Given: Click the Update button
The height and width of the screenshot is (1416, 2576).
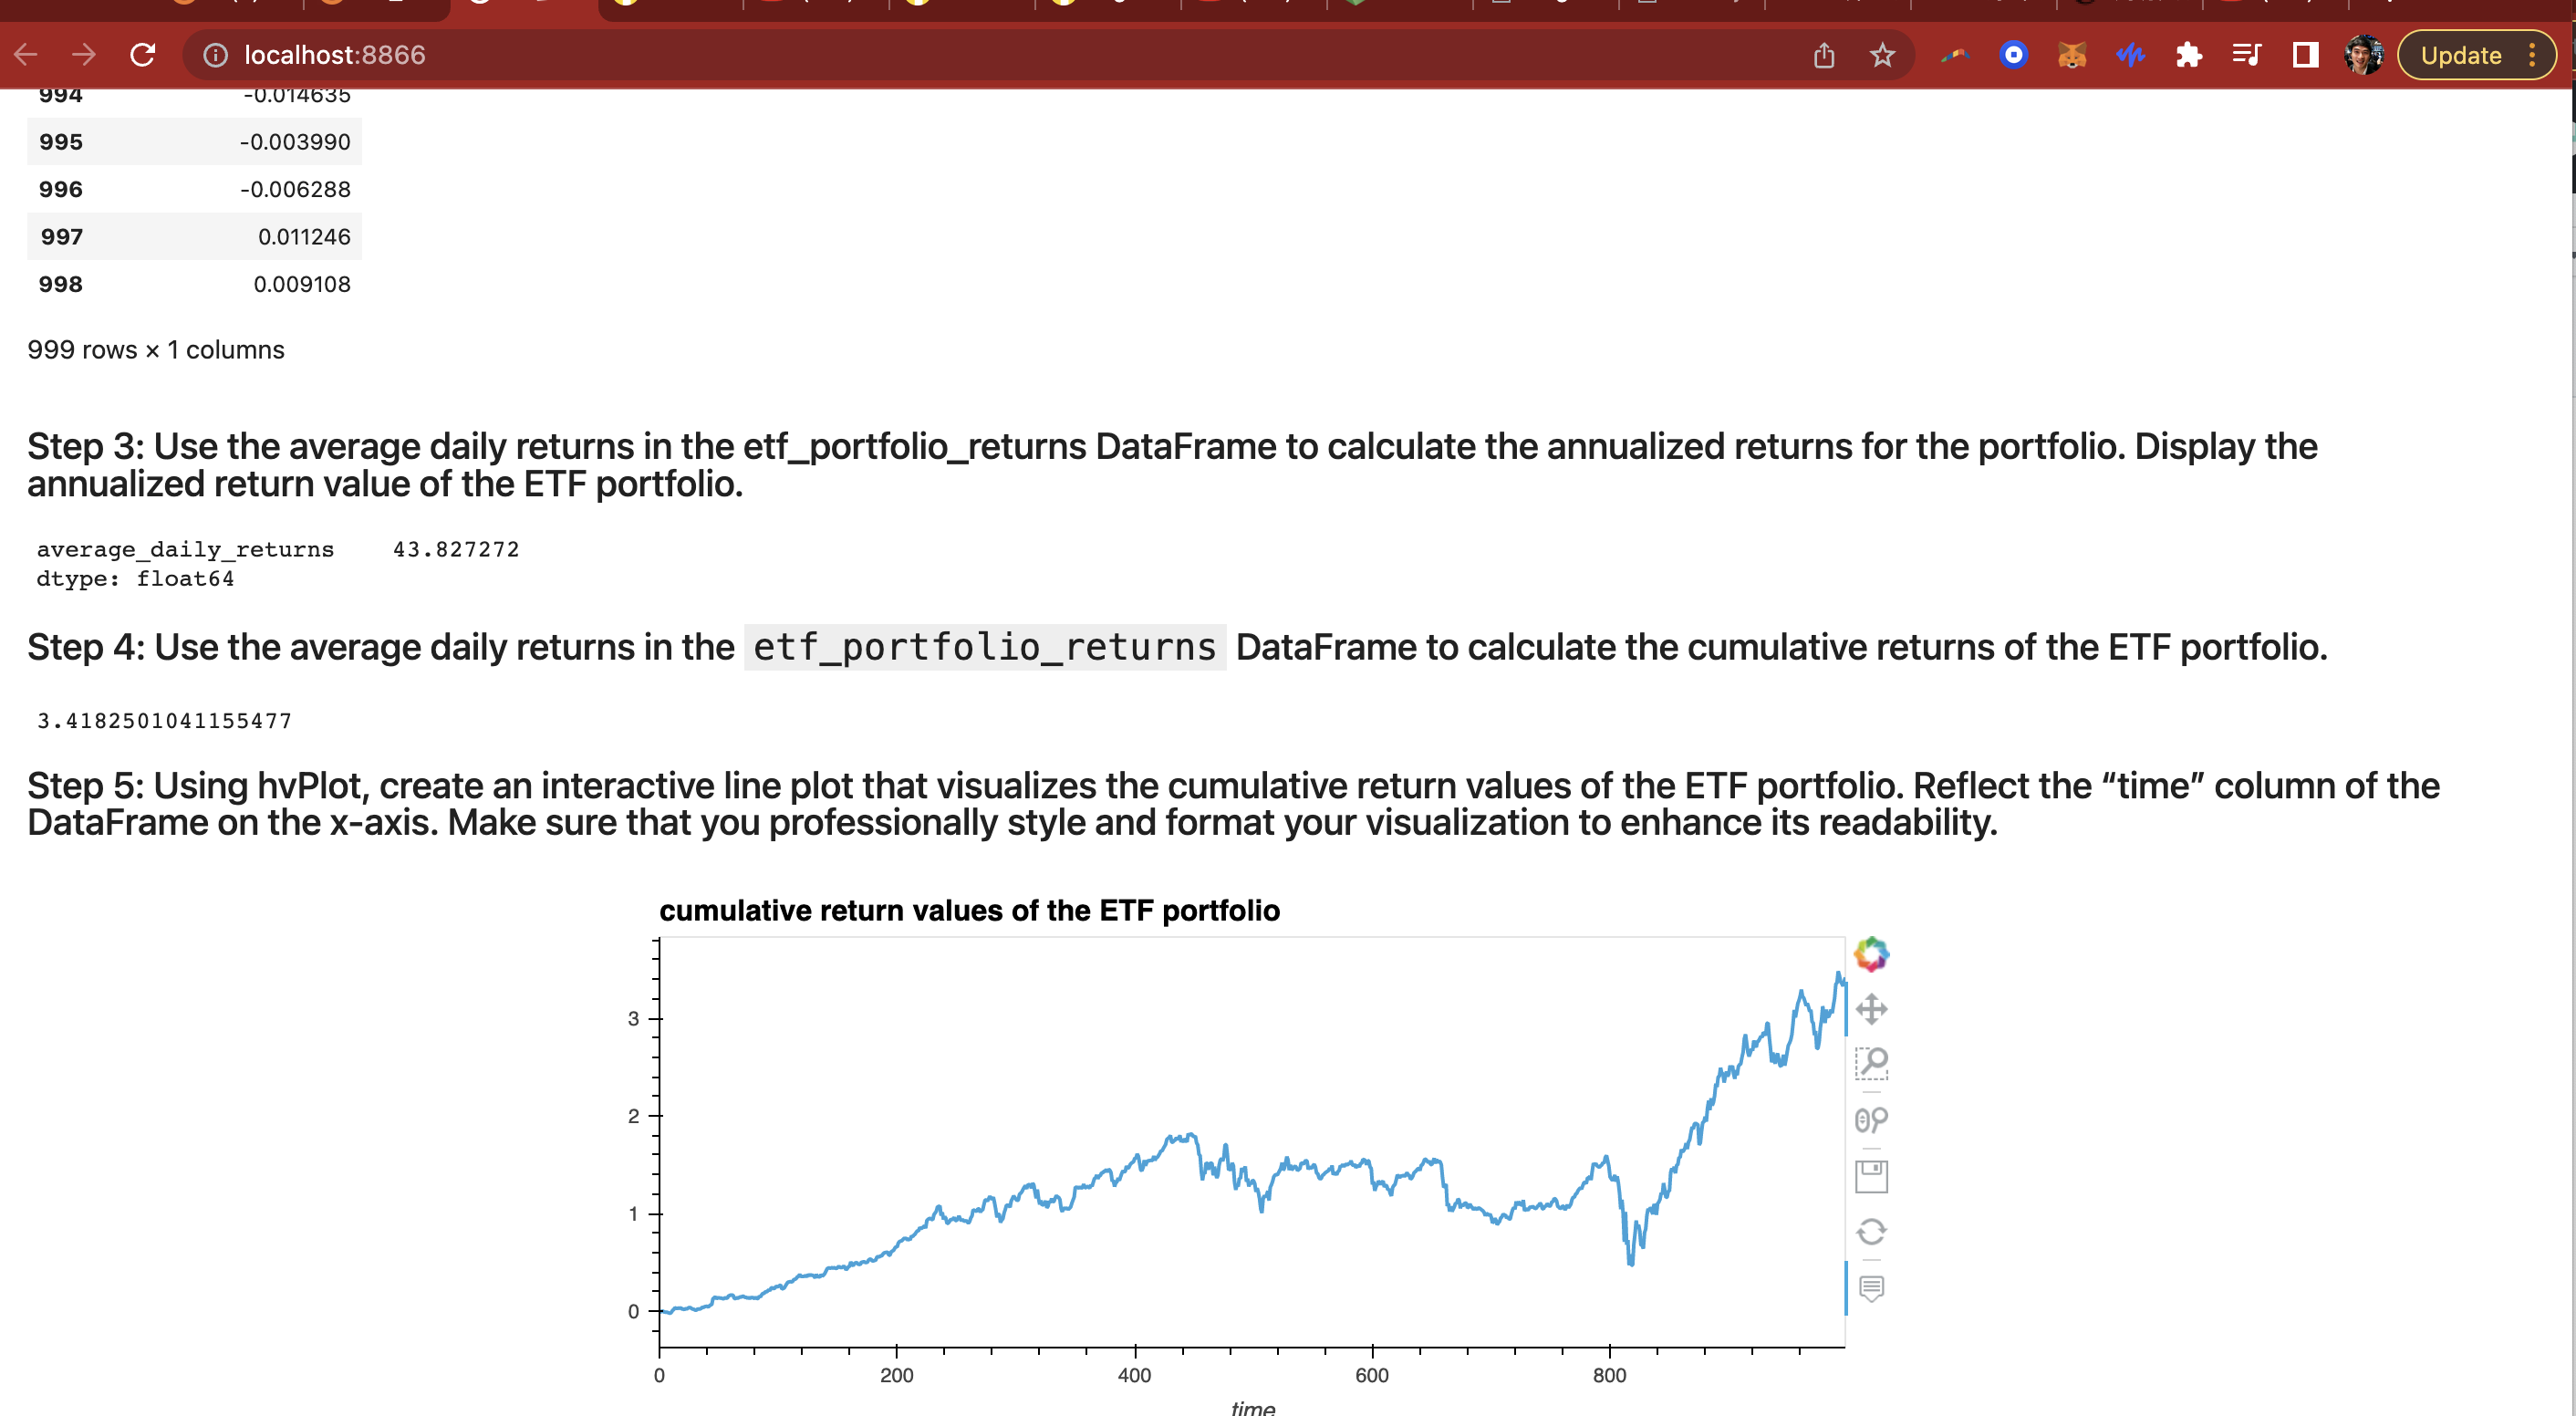Looking at the screenshot, I should tap(2461, 55).
